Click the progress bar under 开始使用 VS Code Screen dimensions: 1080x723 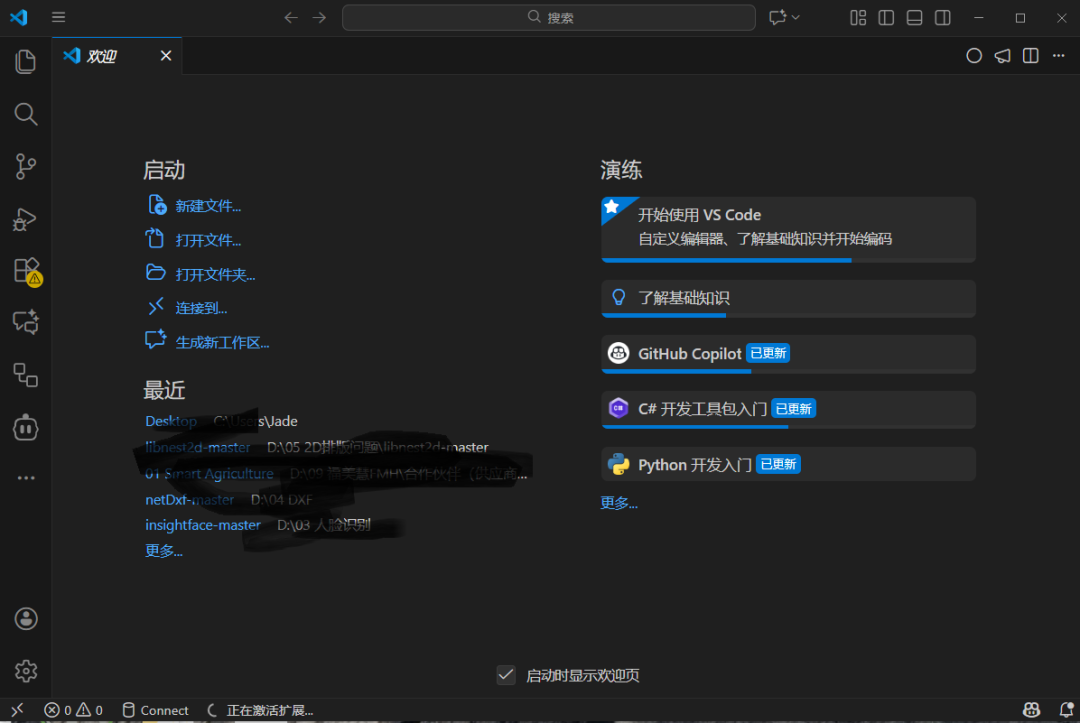pyautogui.click(x=788, y=260)
